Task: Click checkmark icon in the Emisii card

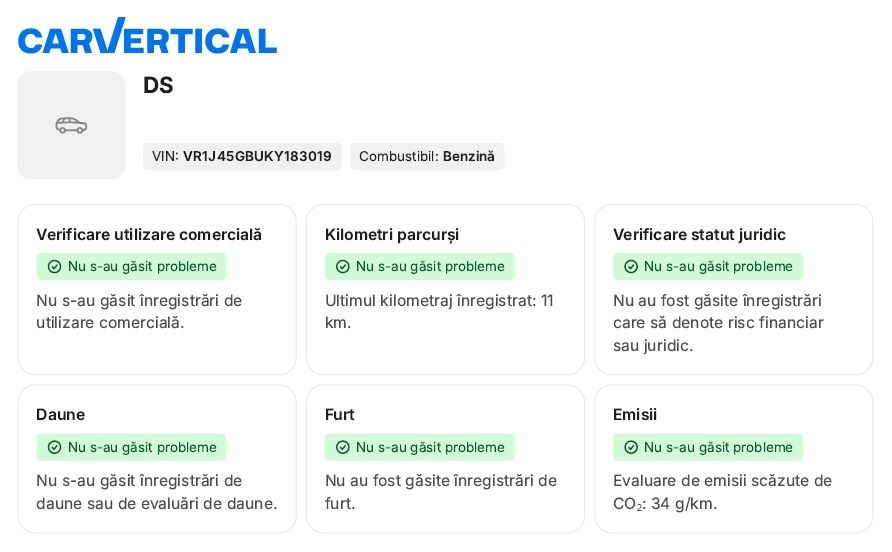Action: (x=631, y=447)
